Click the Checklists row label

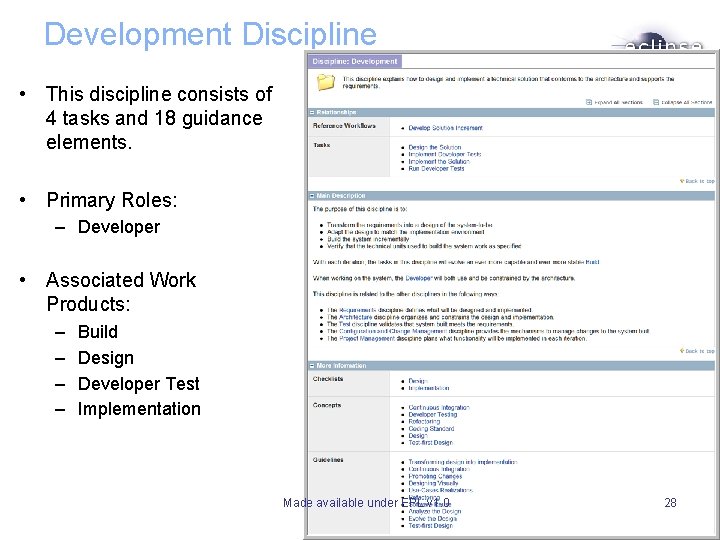point(328,379)
